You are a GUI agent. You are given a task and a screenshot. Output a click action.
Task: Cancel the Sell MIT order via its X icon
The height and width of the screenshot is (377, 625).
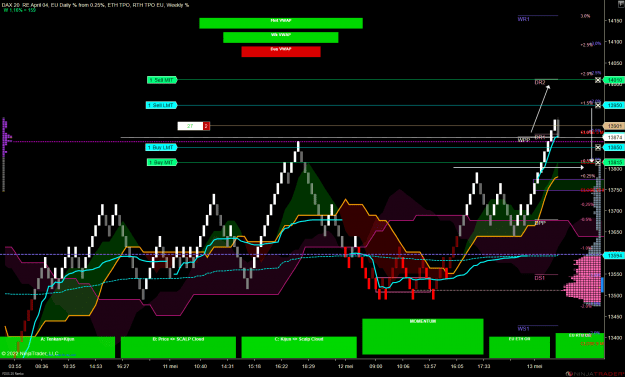tap(598, 80)
